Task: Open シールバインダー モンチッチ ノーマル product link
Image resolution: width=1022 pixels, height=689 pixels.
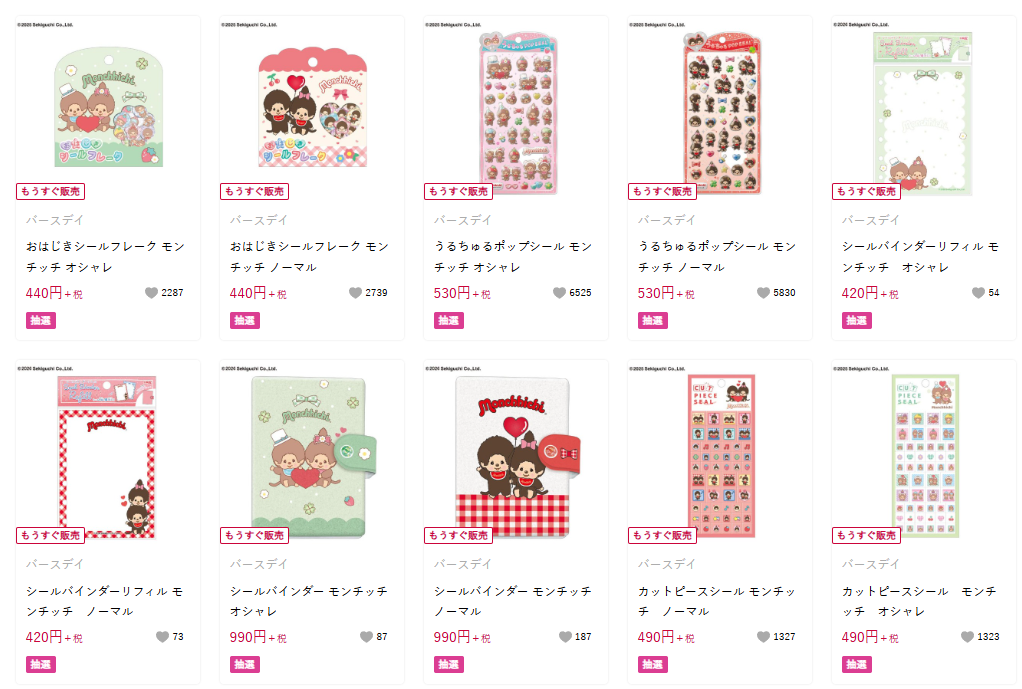Action: (513, 601)
